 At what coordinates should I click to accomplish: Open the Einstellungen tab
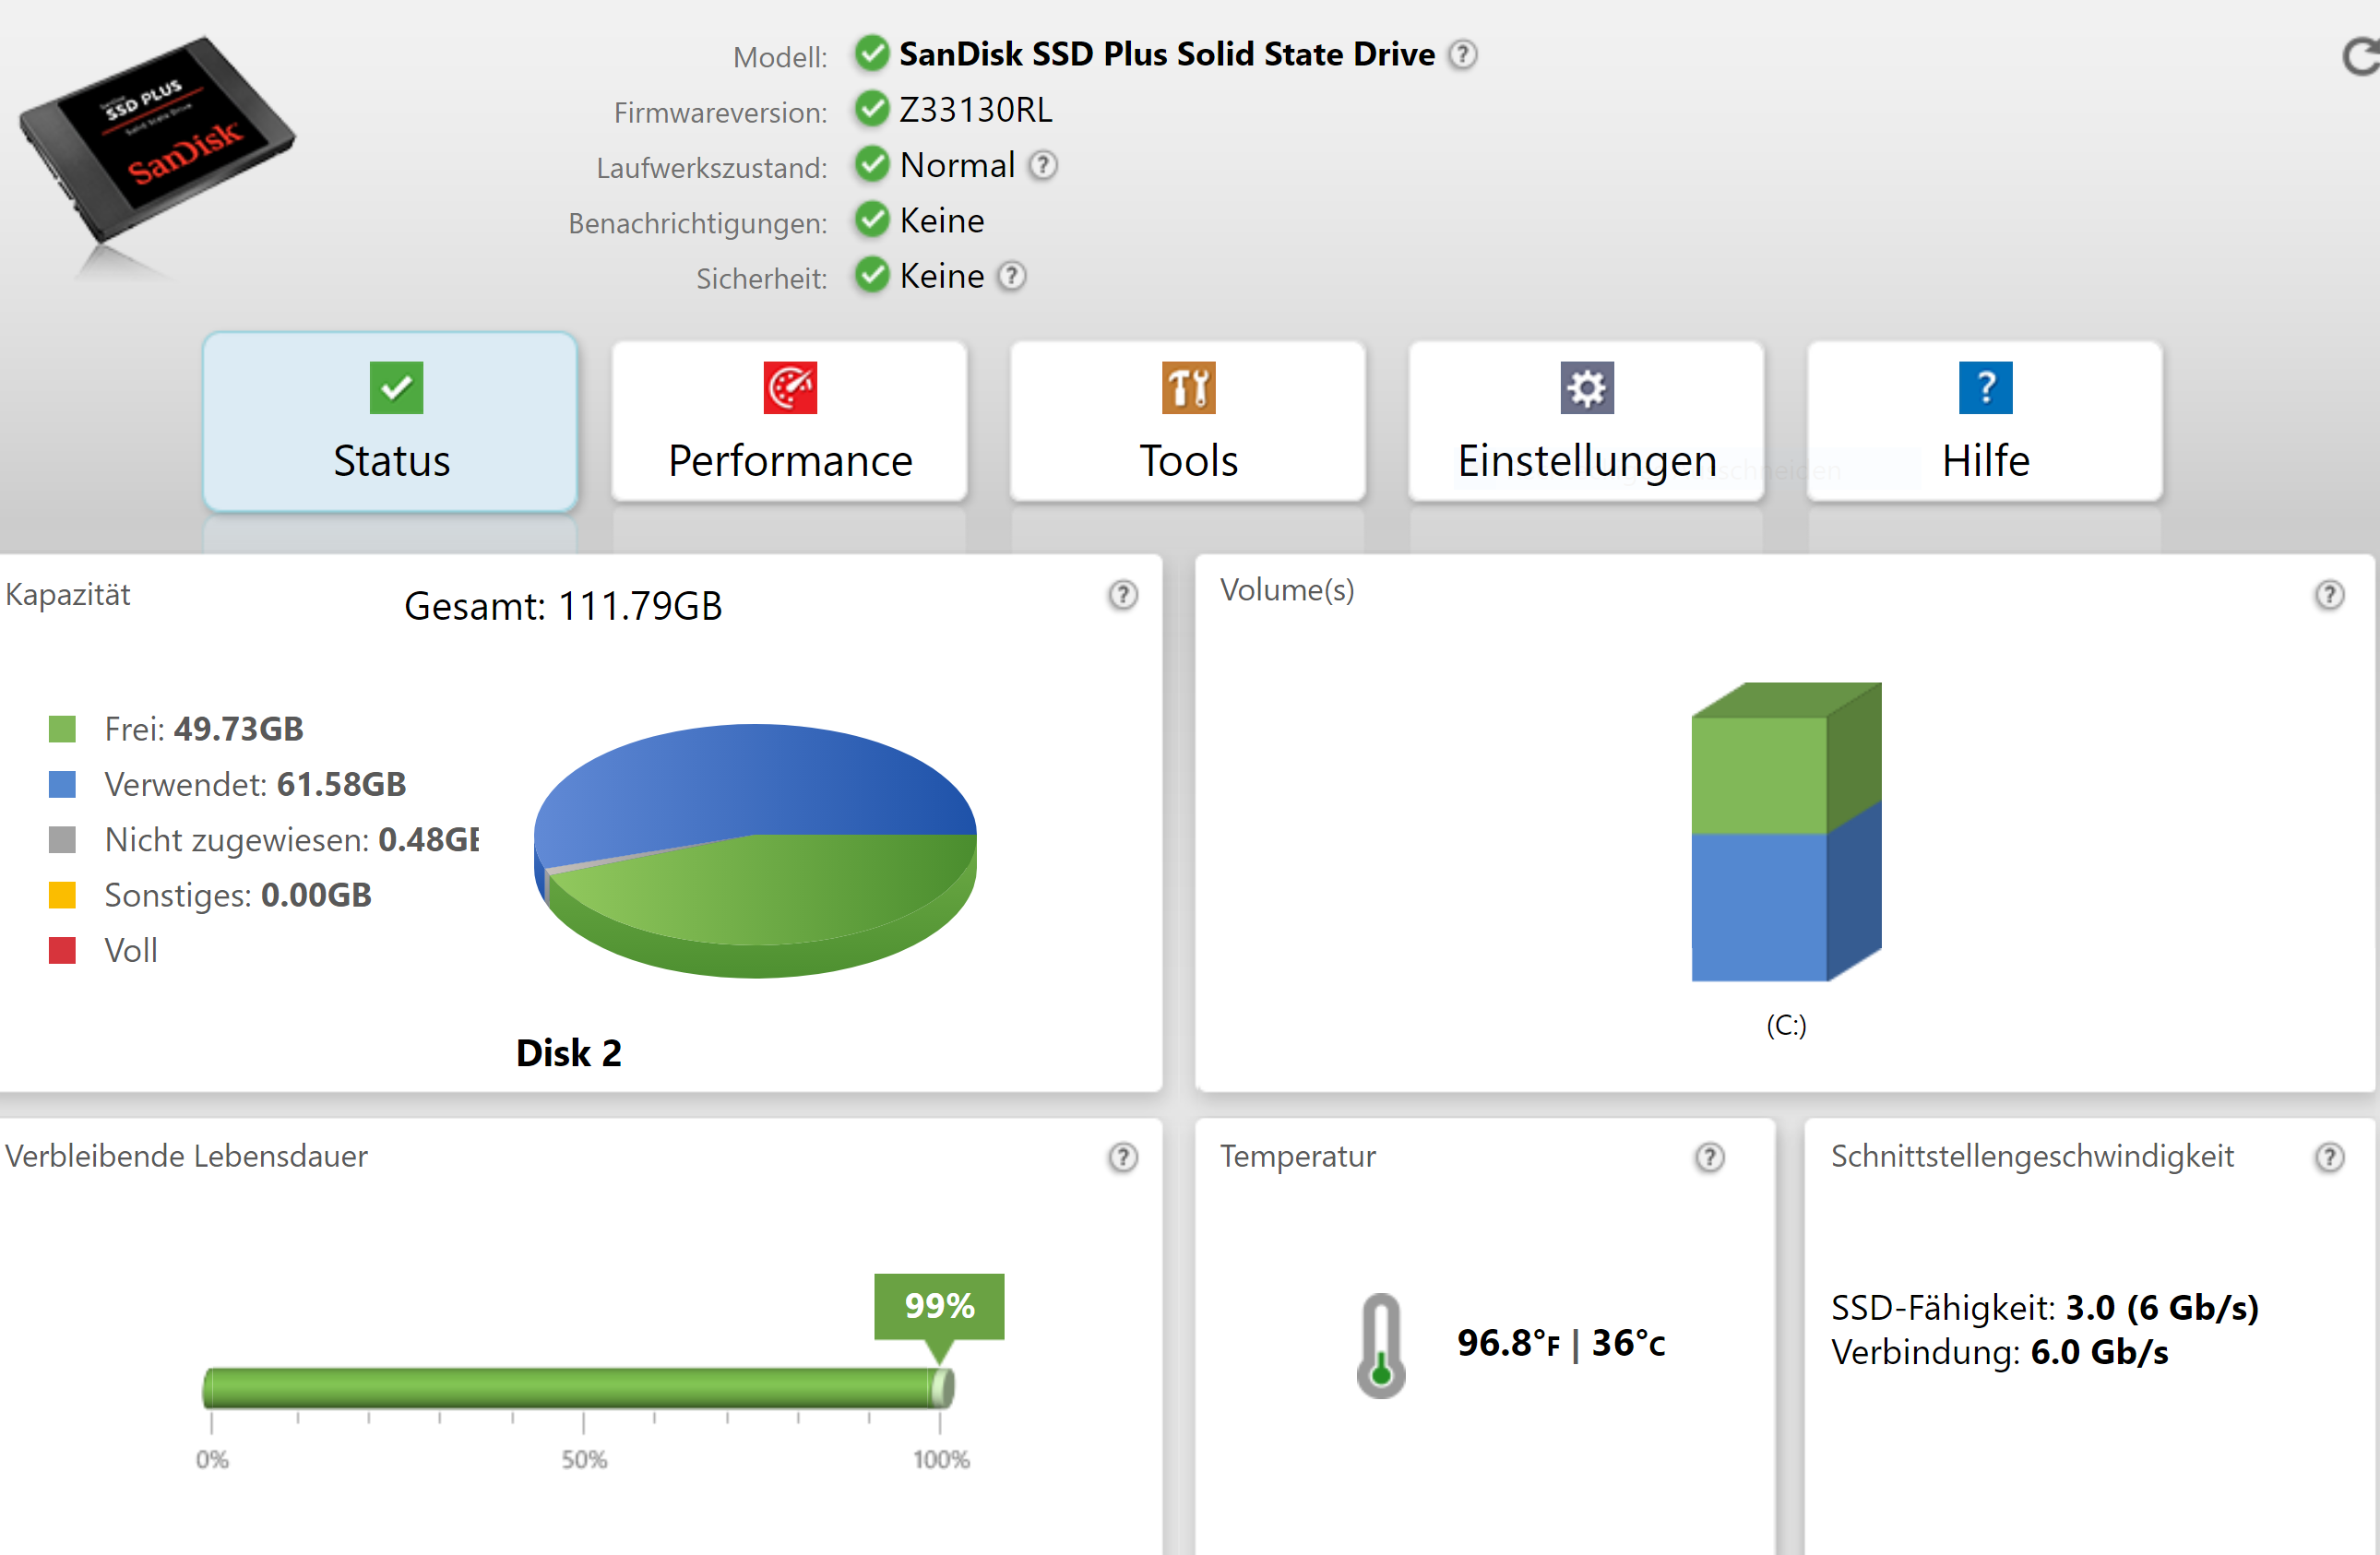click(x=1586, y=422)
